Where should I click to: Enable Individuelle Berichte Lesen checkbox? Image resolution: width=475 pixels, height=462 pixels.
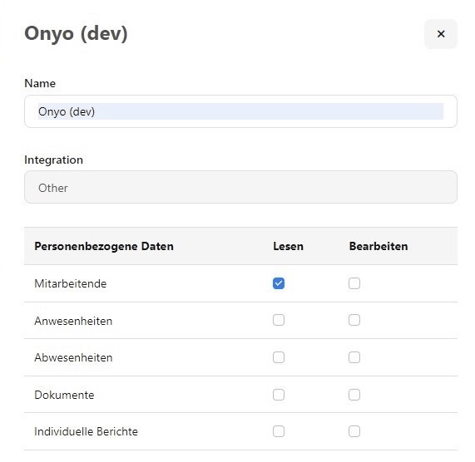279,431
